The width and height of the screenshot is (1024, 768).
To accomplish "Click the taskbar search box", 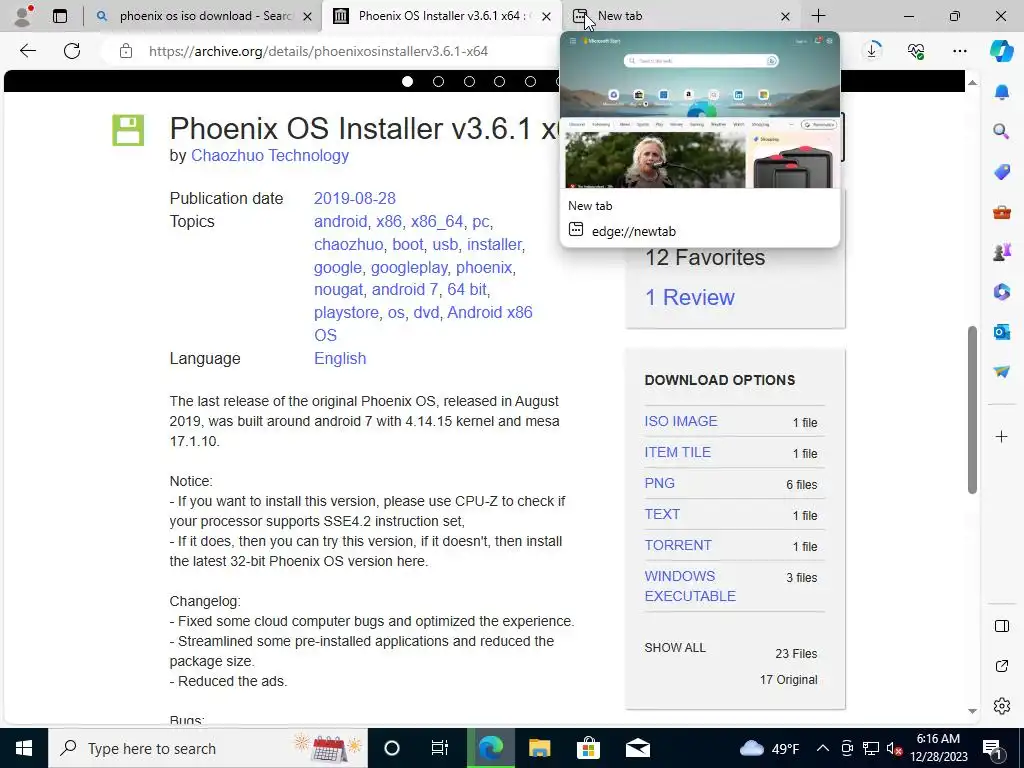I will [x=208, y=748].
